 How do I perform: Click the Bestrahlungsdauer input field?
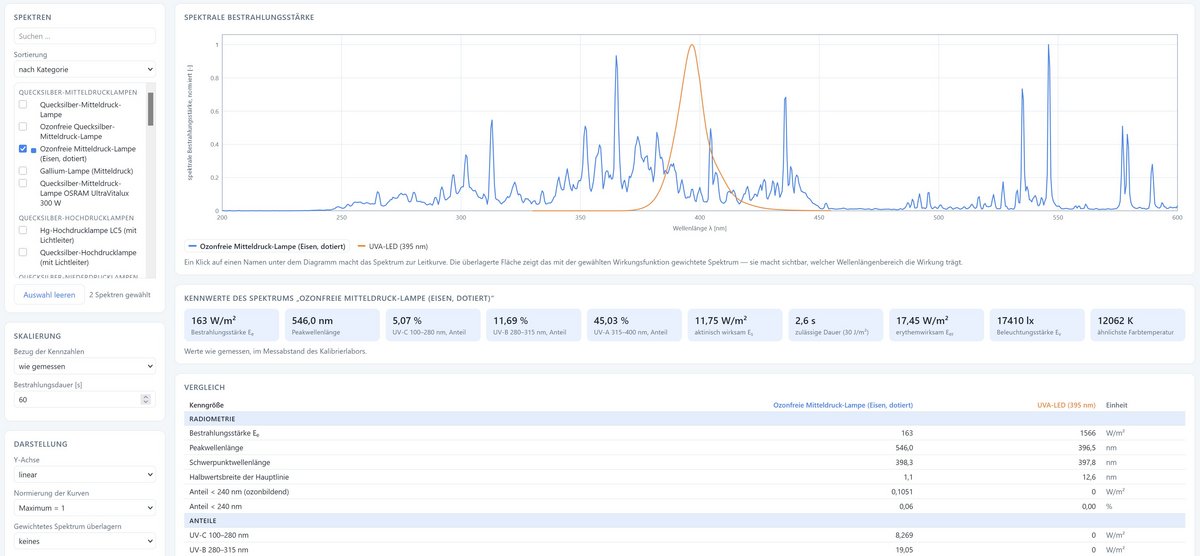tap(85, 399)
